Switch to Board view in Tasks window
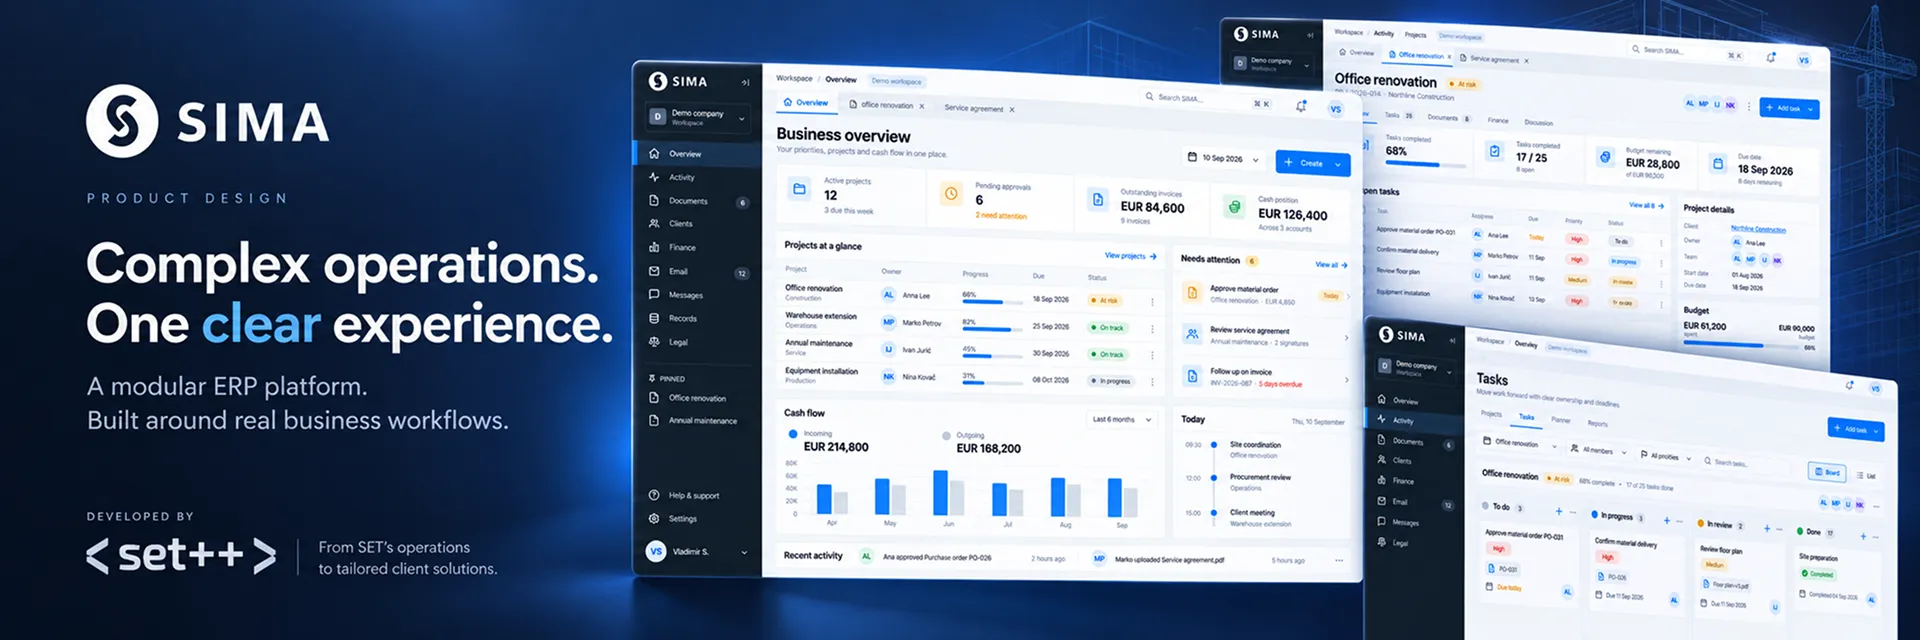The image size is (1920, 640). [1827, 471]
